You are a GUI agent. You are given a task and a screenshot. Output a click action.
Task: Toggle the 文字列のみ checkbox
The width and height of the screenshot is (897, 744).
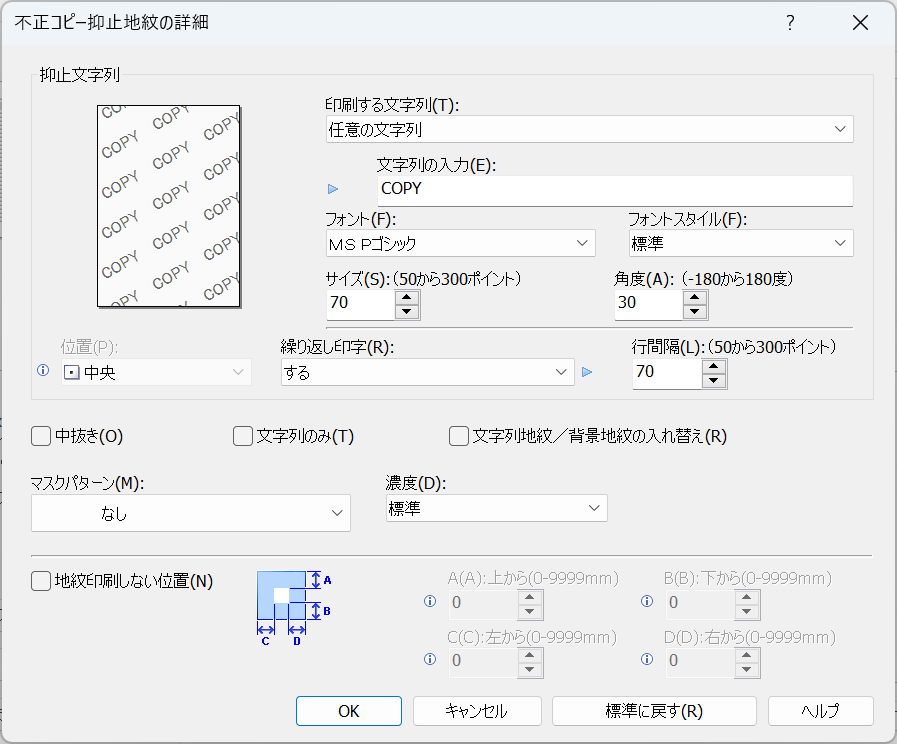click(x=243, y=435)
